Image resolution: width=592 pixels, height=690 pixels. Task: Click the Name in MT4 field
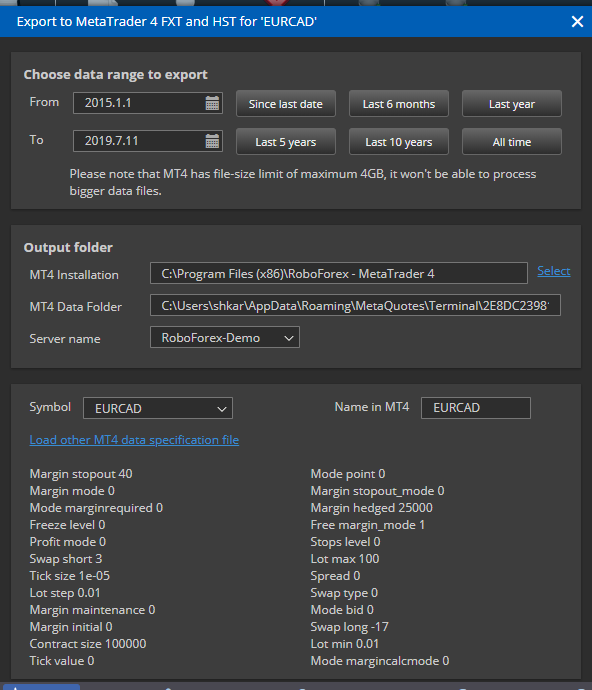click(476, 407)
